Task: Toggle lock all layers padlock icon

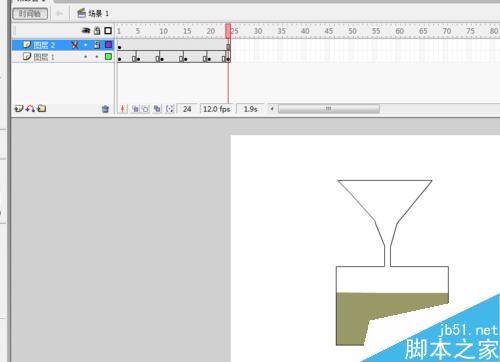Action: [x=97, y=31]
